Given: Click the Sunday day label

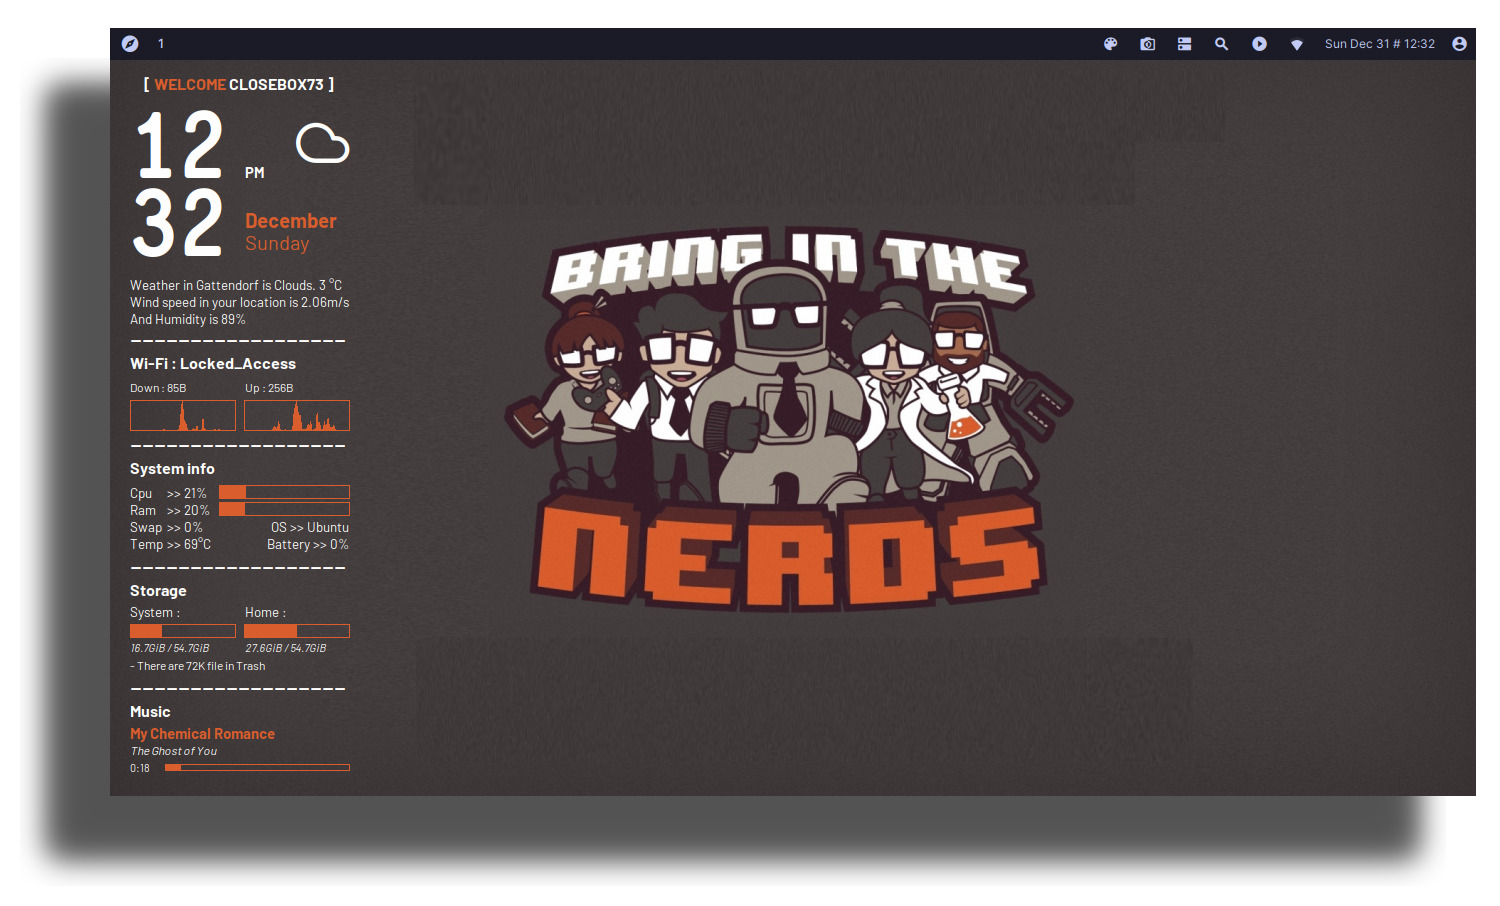Looking at the screenshot, I should 277,244.
